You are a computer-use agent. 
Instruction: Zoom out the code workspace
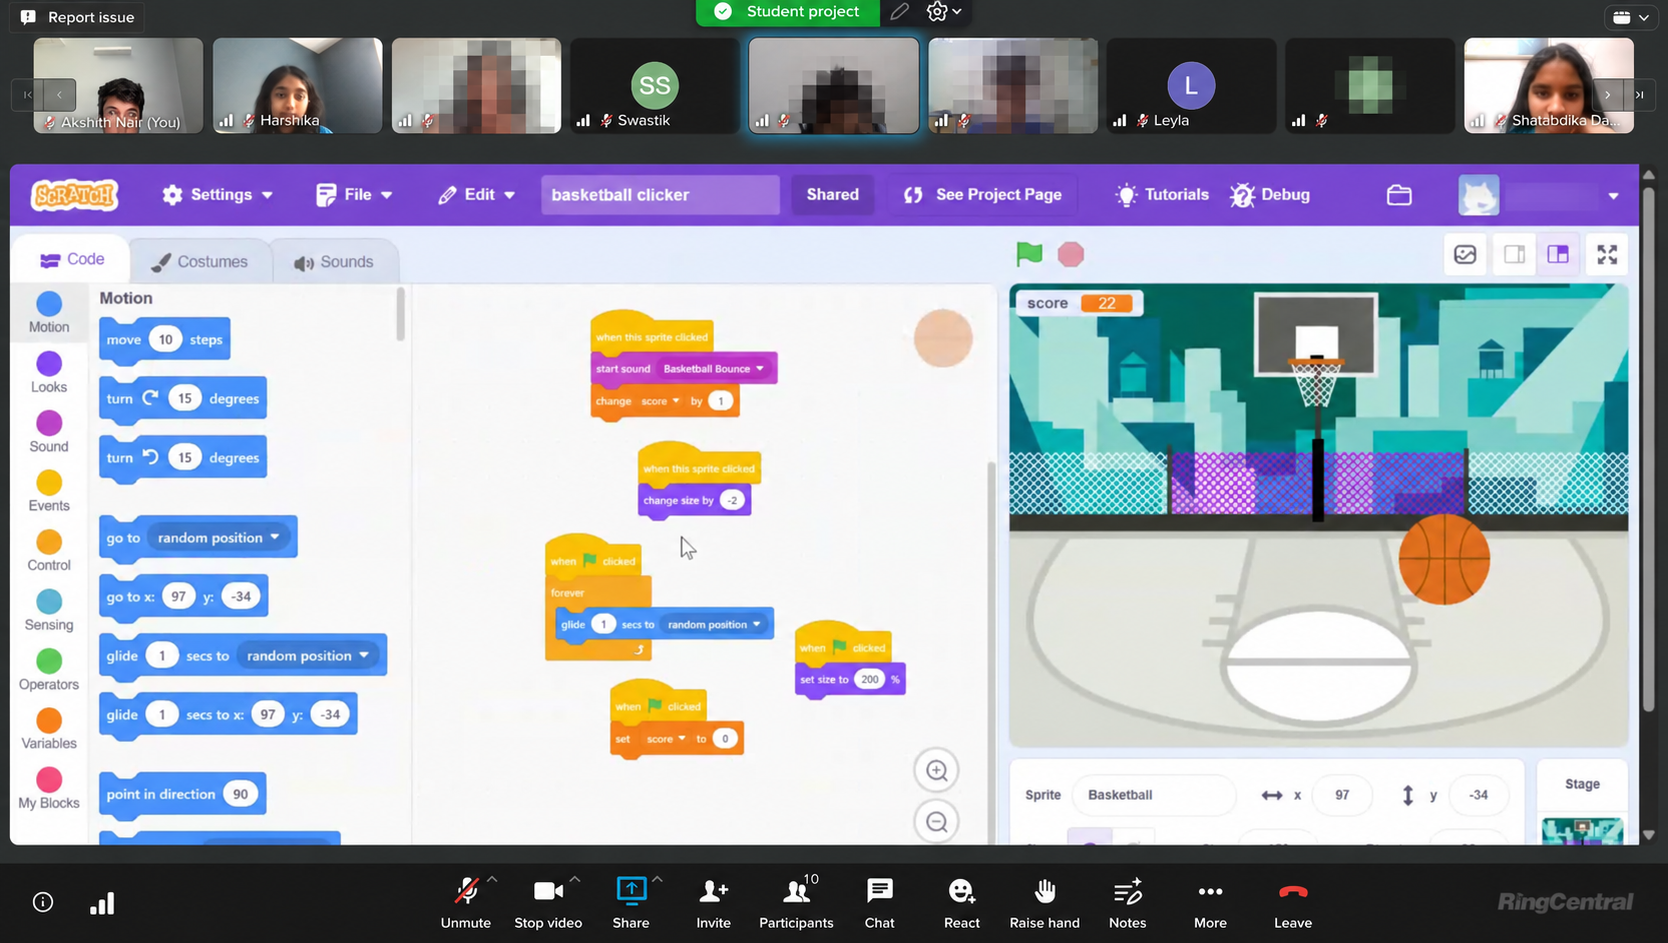[937, 822]
